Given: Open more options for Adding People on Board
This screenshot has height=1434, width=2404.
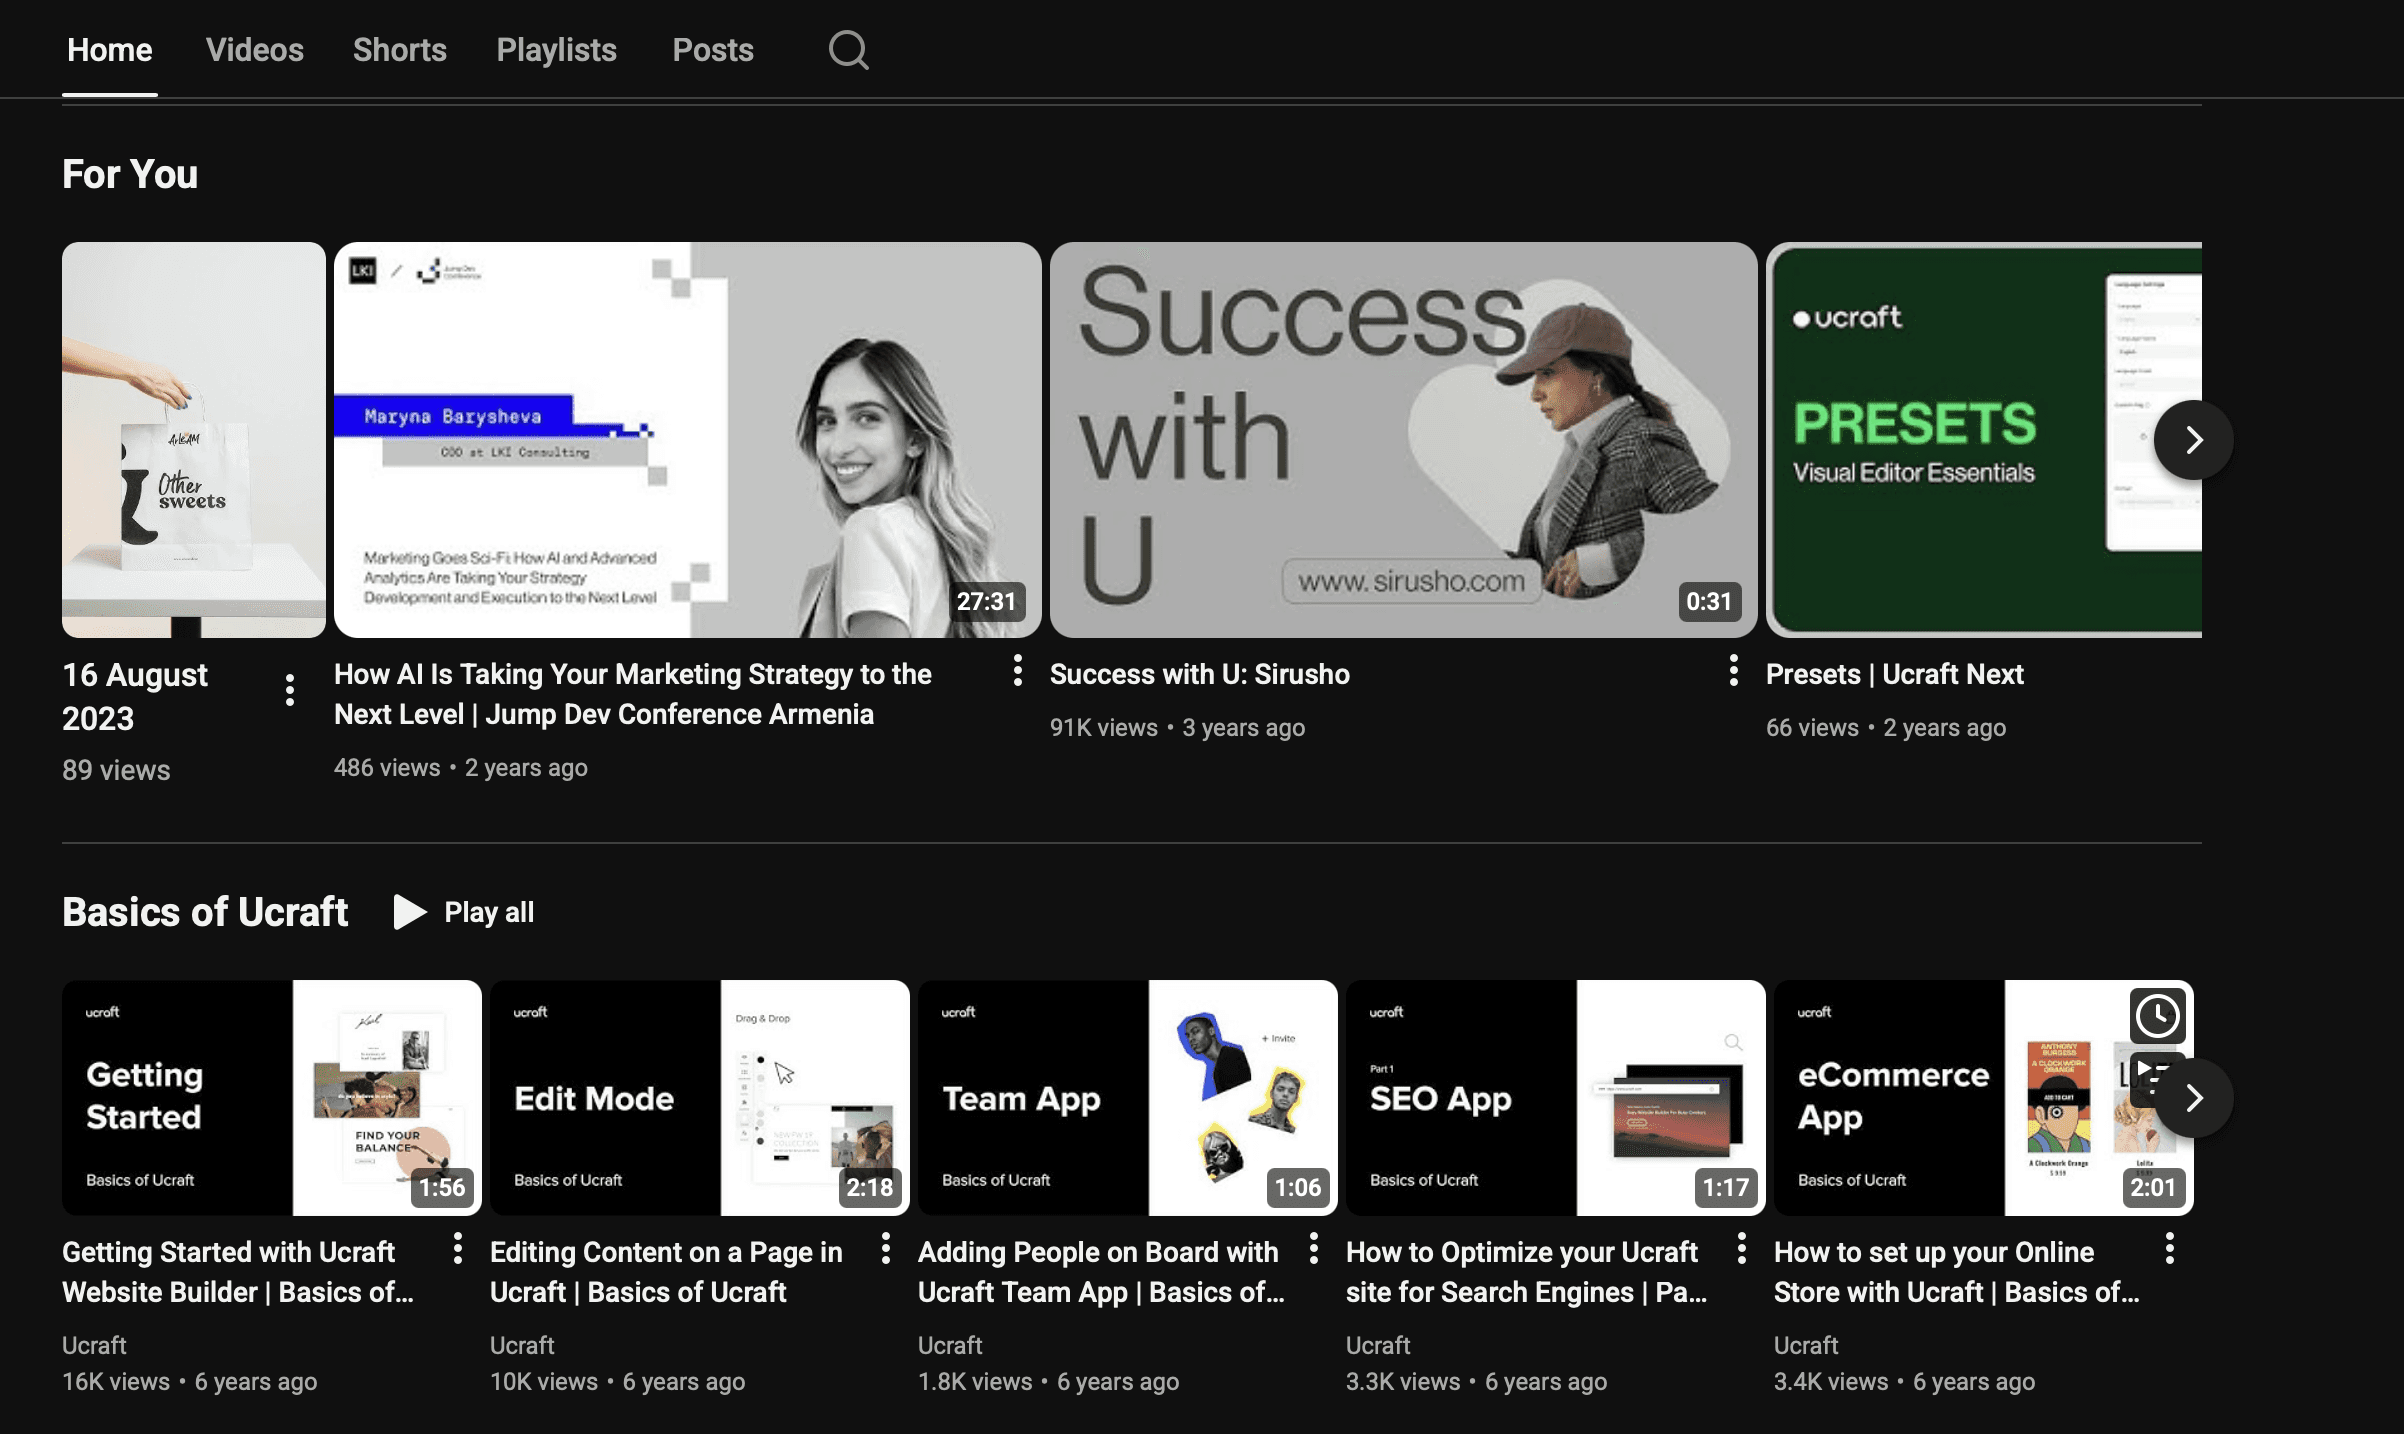Looking at the screenshot, I should click(1314, 1248).
